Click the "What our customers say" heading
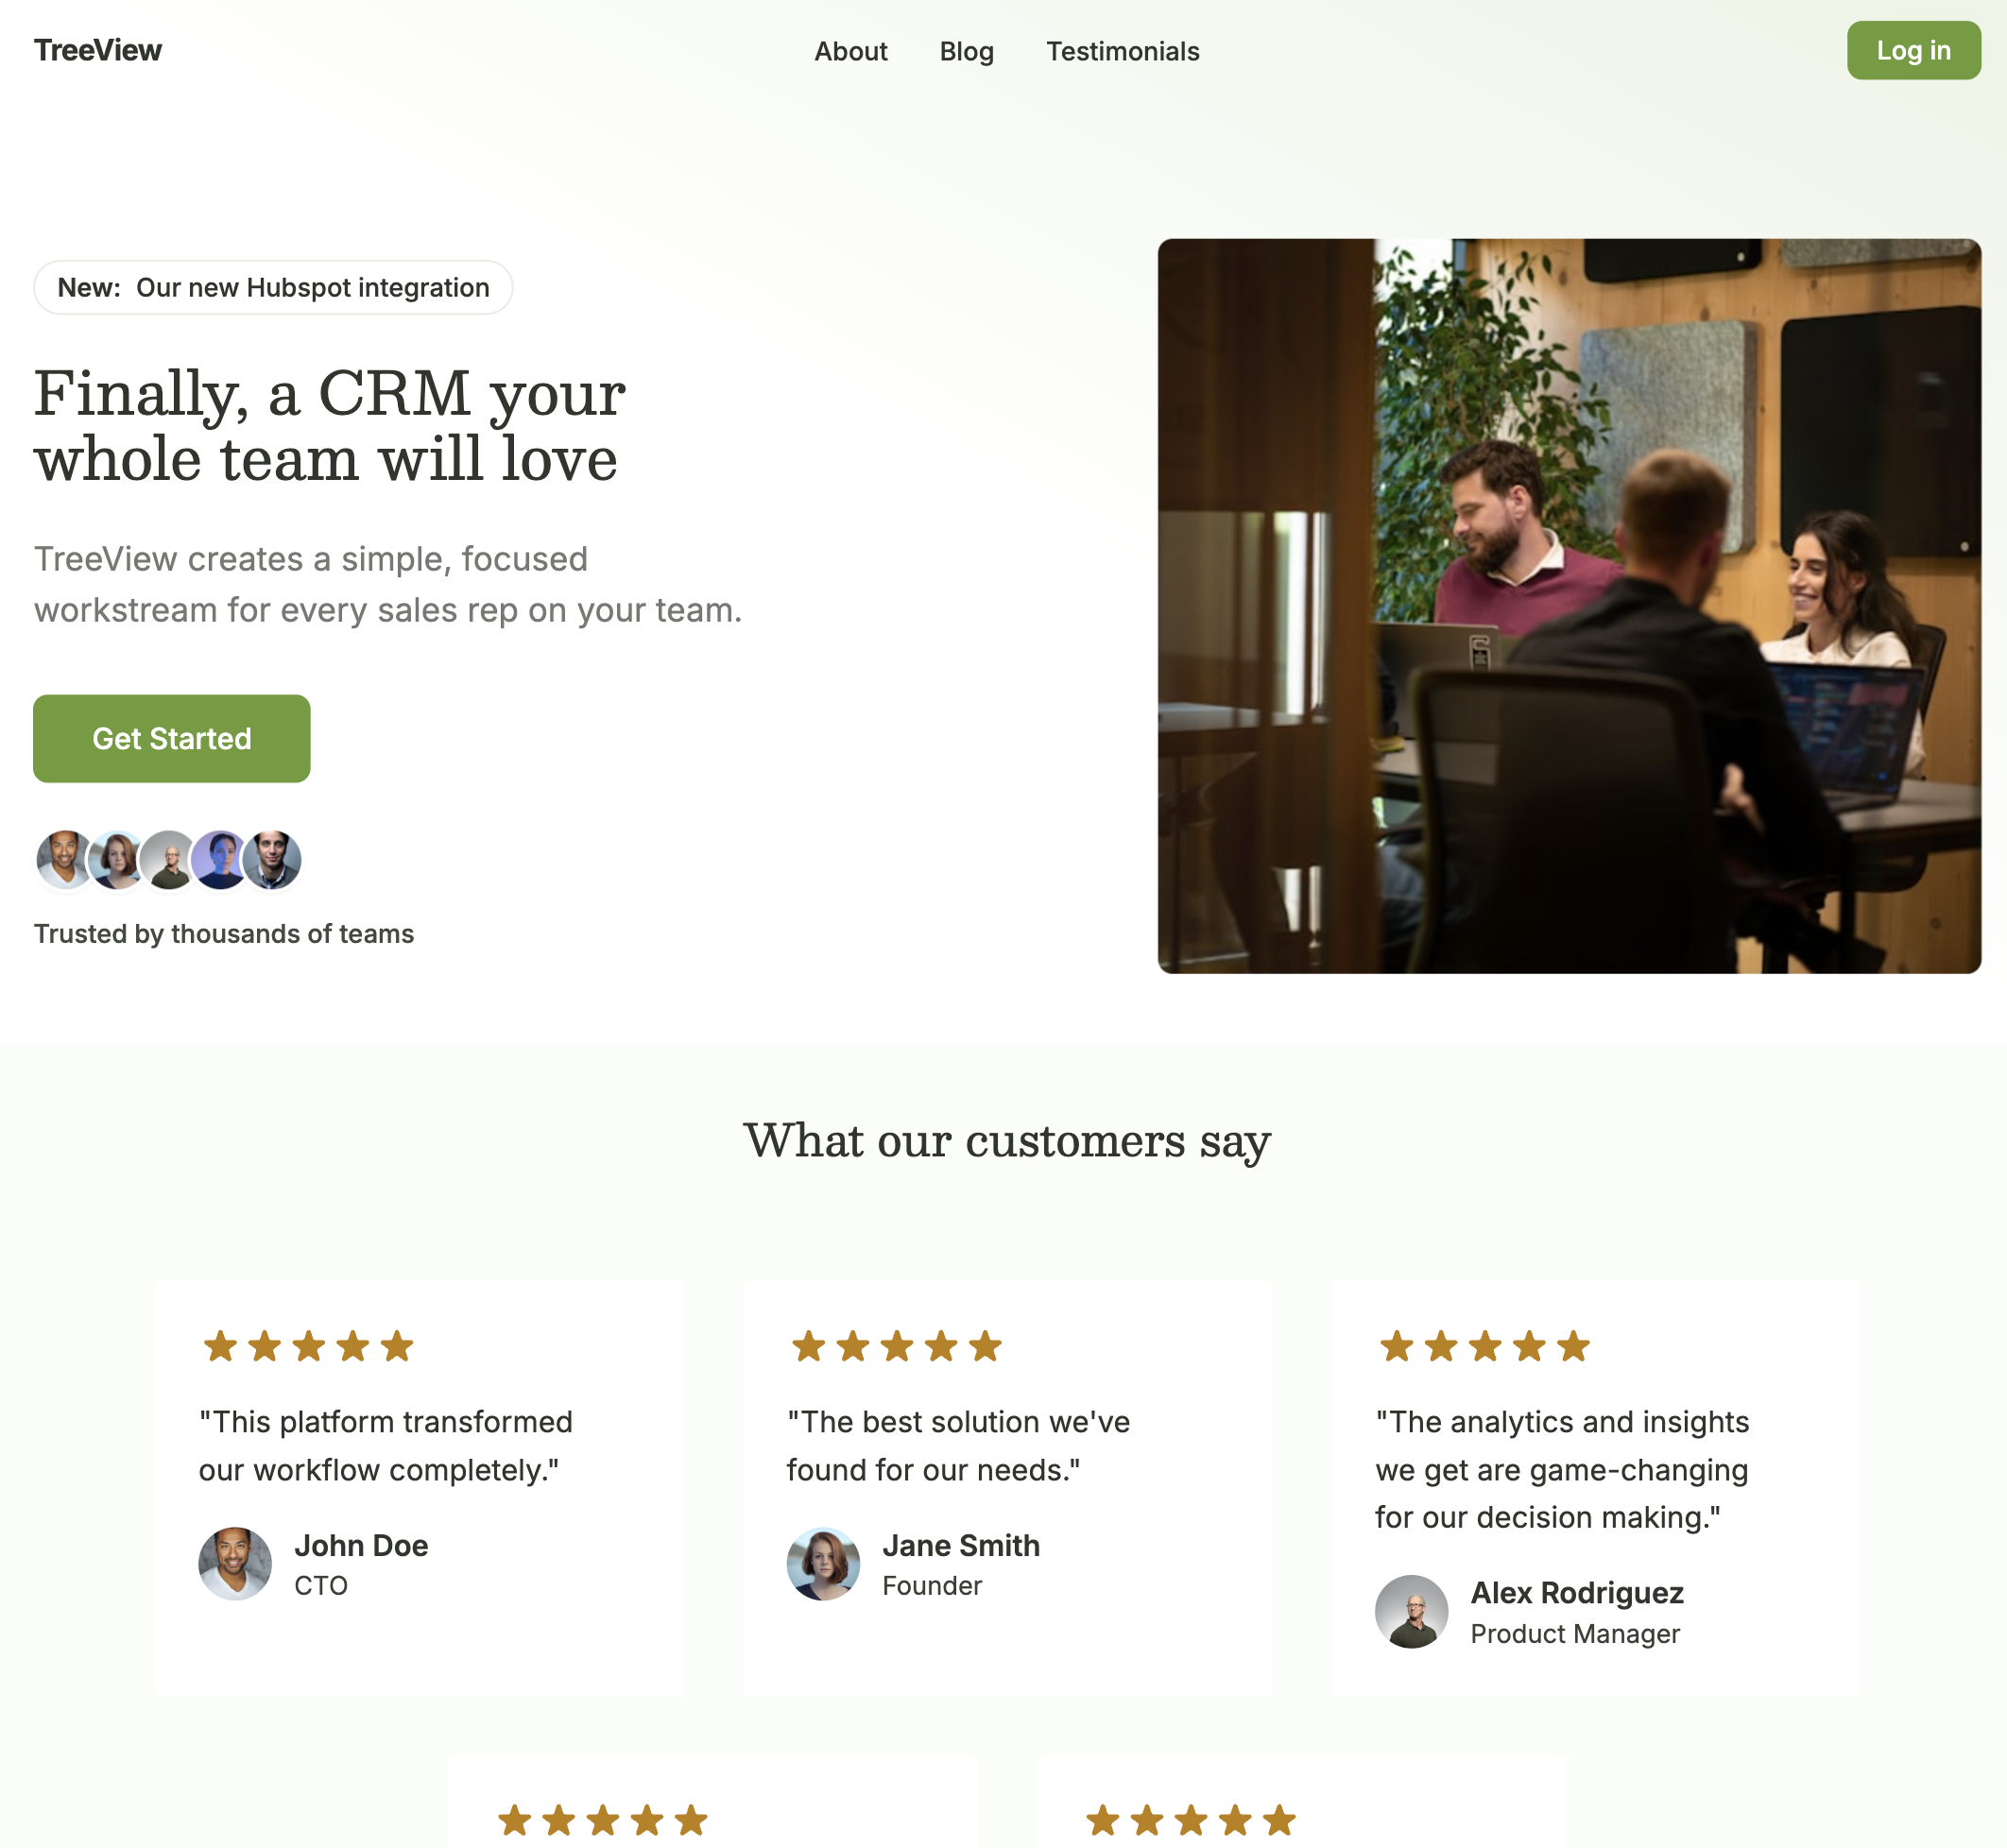 click(1006, 1140)
